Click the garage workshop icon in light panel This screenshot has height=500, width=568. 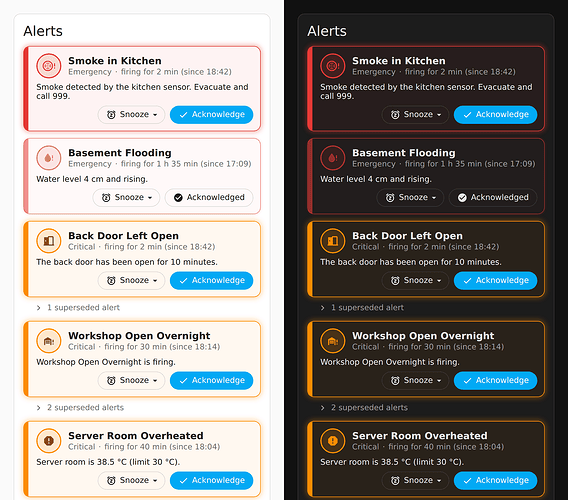(x=49, y=341)
